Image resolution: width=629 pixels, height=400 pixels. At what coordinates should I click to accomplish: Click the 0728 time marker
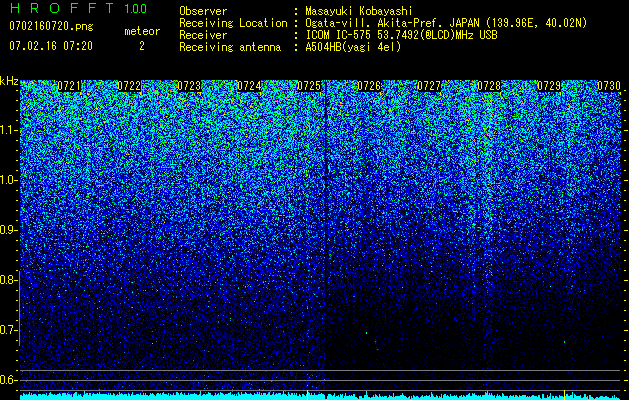click(x=489, y=86)
